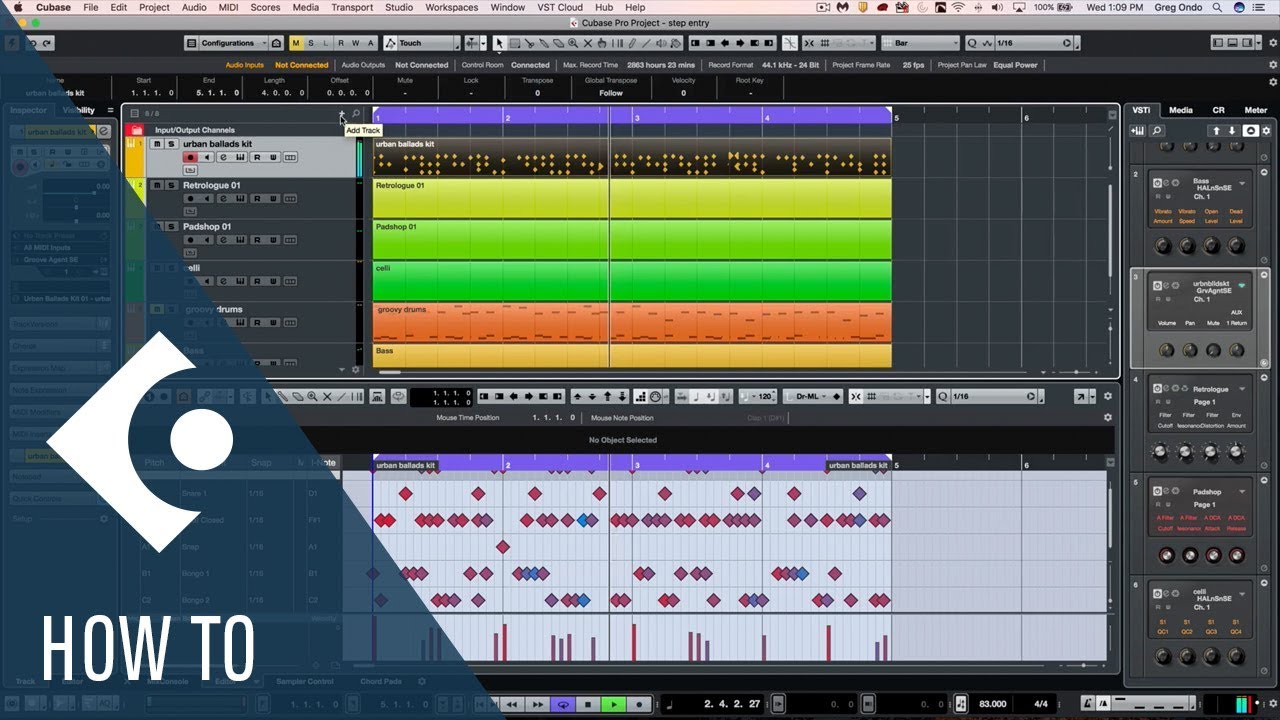The width and height of the screenshot is (1280, 720).
Task: Open the VST Cloud menu
Action: tap(560, 7)
